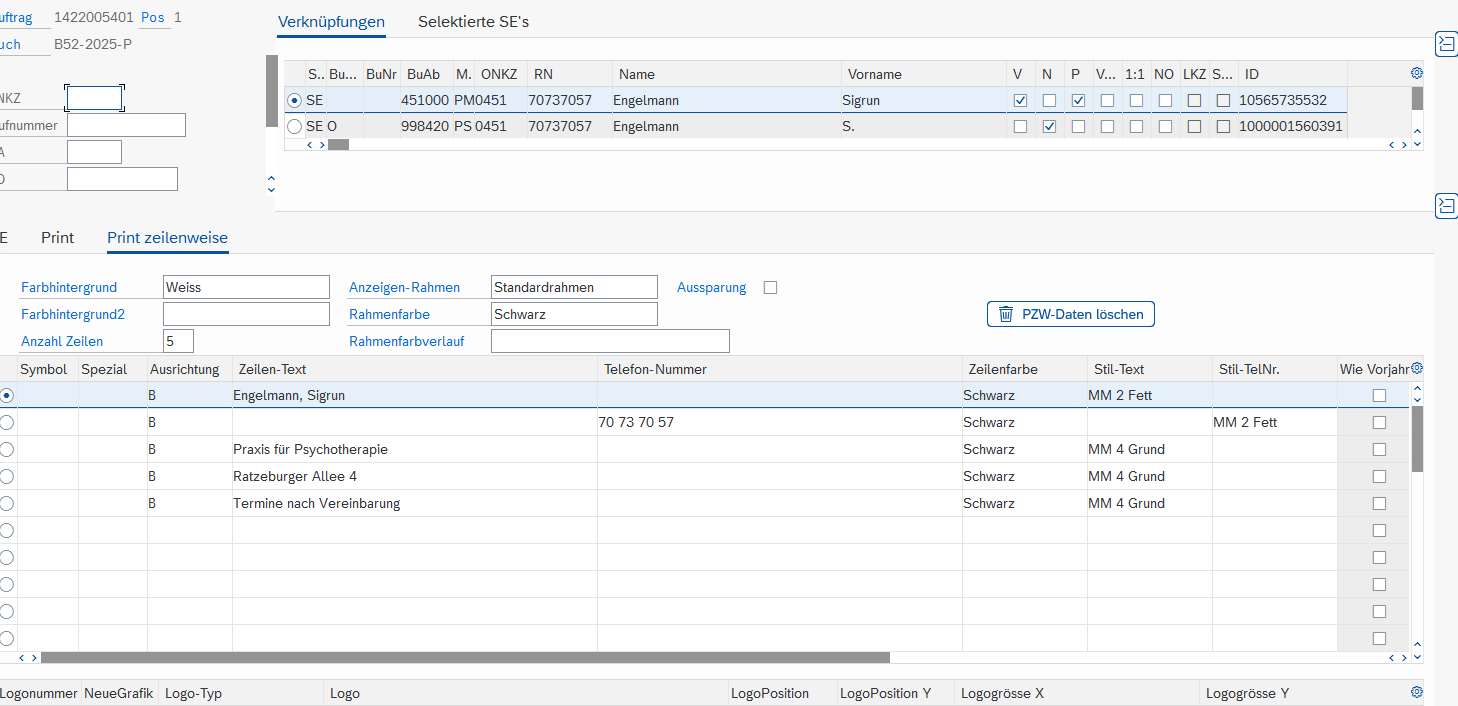The width and height of the screenshot is (1458, 706).
Task: Click Farbhintergrund label link
Action: 69,287
